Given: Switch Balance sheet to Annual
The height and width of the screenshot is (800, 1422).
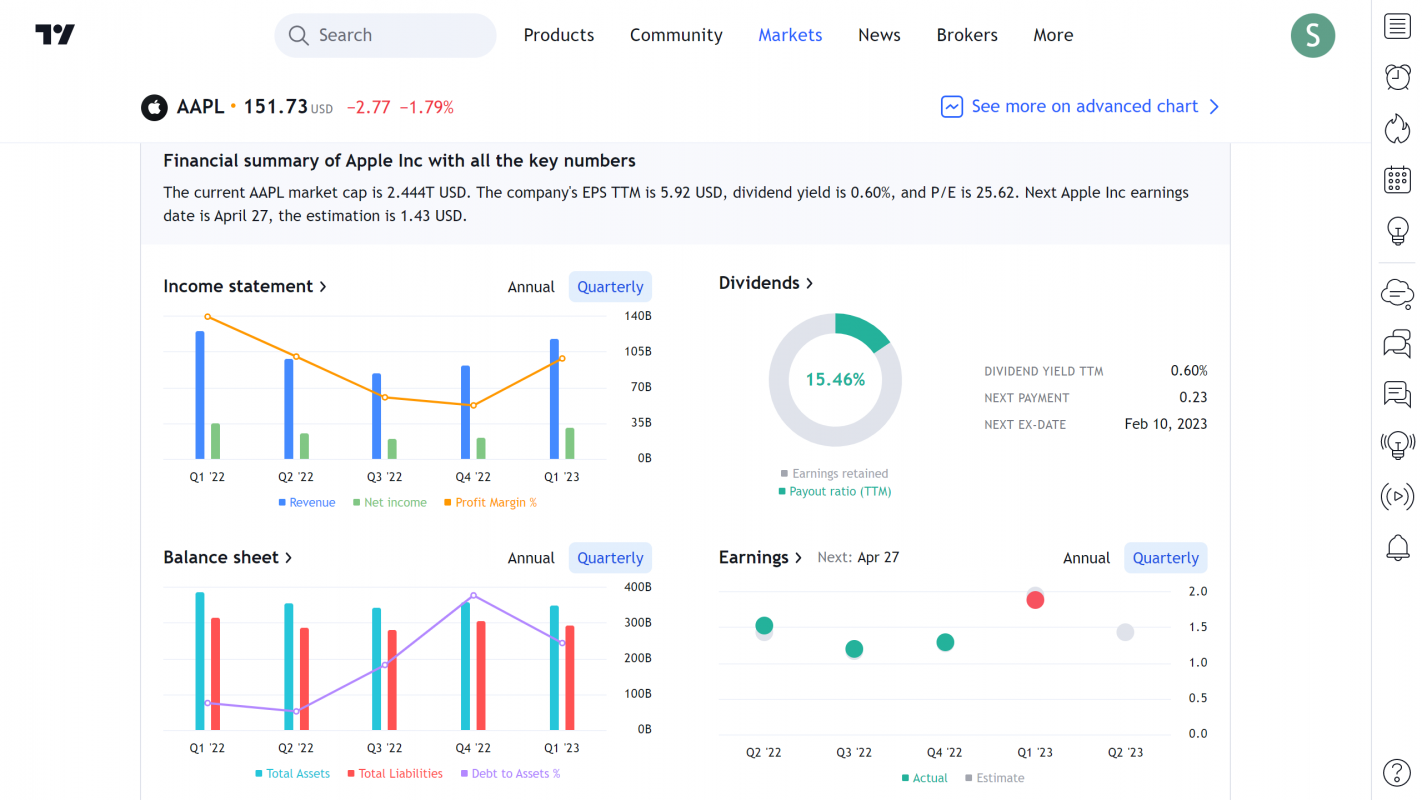Looking at the screenshot, I should coord(530,558).
